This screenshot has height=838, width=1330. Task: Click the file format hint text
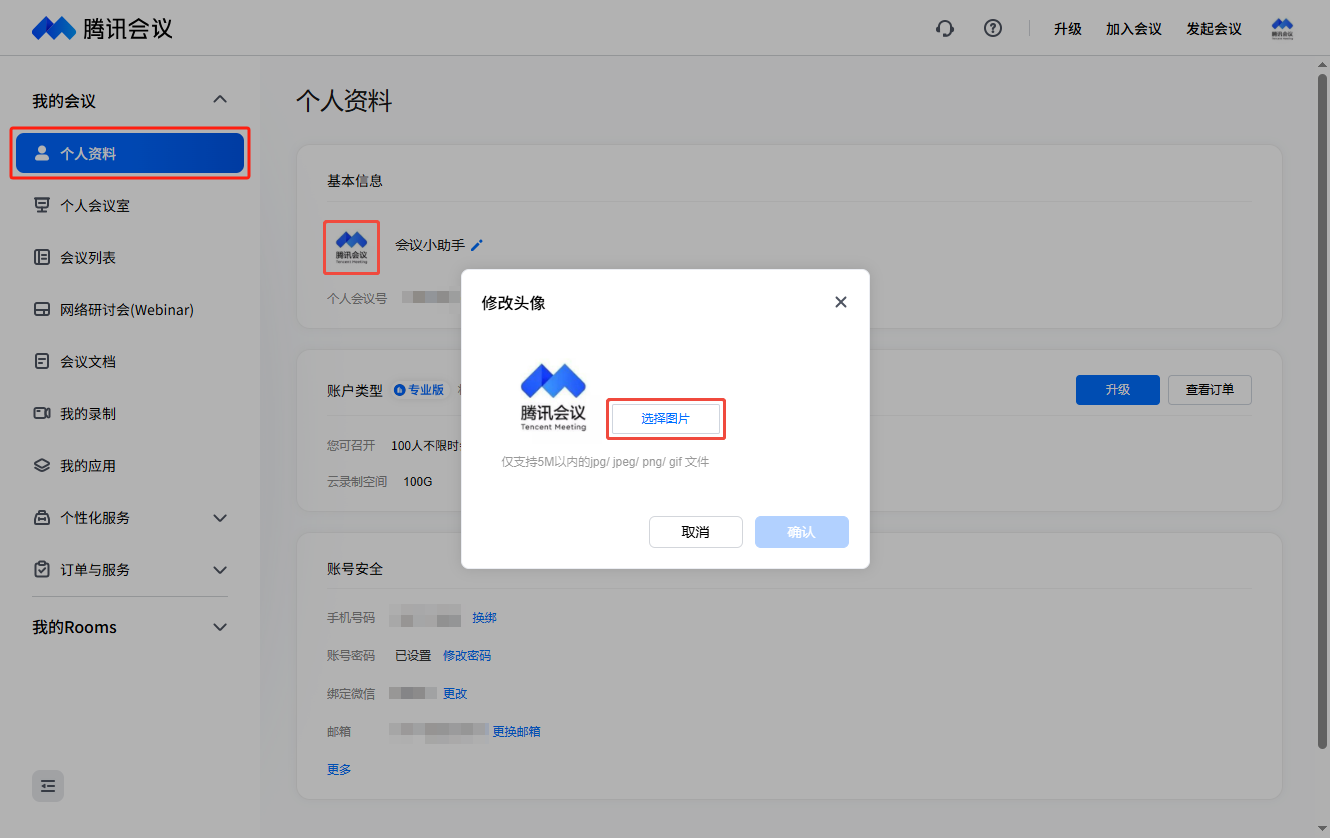pos(605,463)
